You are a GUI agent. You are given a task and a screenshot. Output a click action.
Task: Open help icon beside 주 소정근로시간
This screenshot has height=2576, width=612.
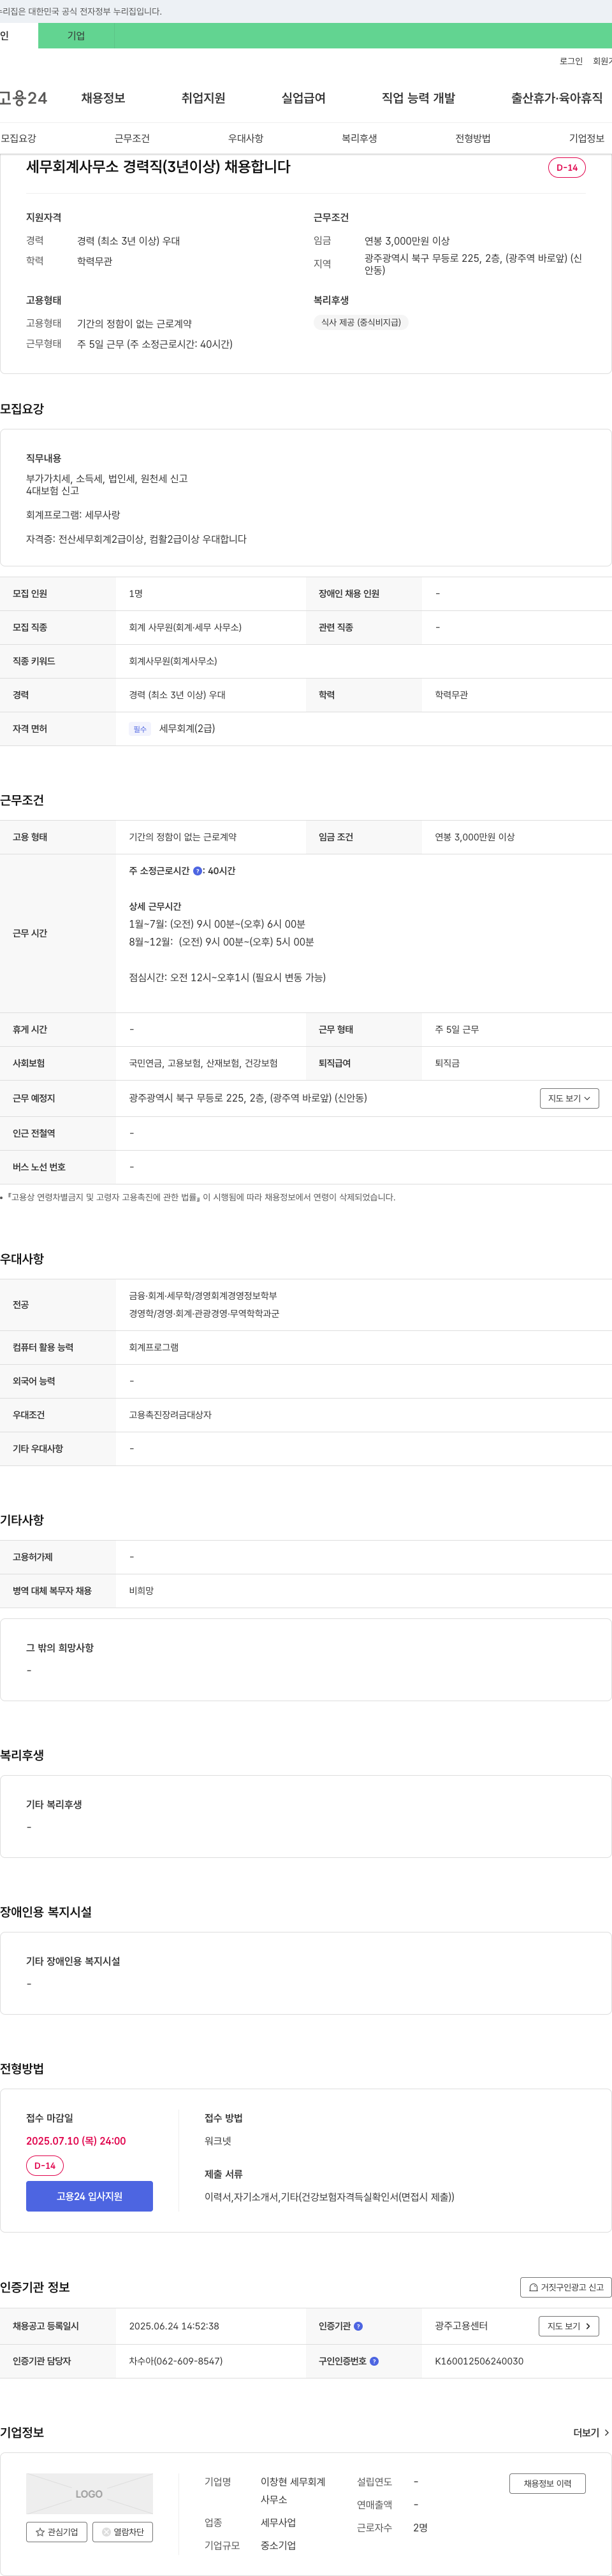pyautogui.click(x=197, y=871)
